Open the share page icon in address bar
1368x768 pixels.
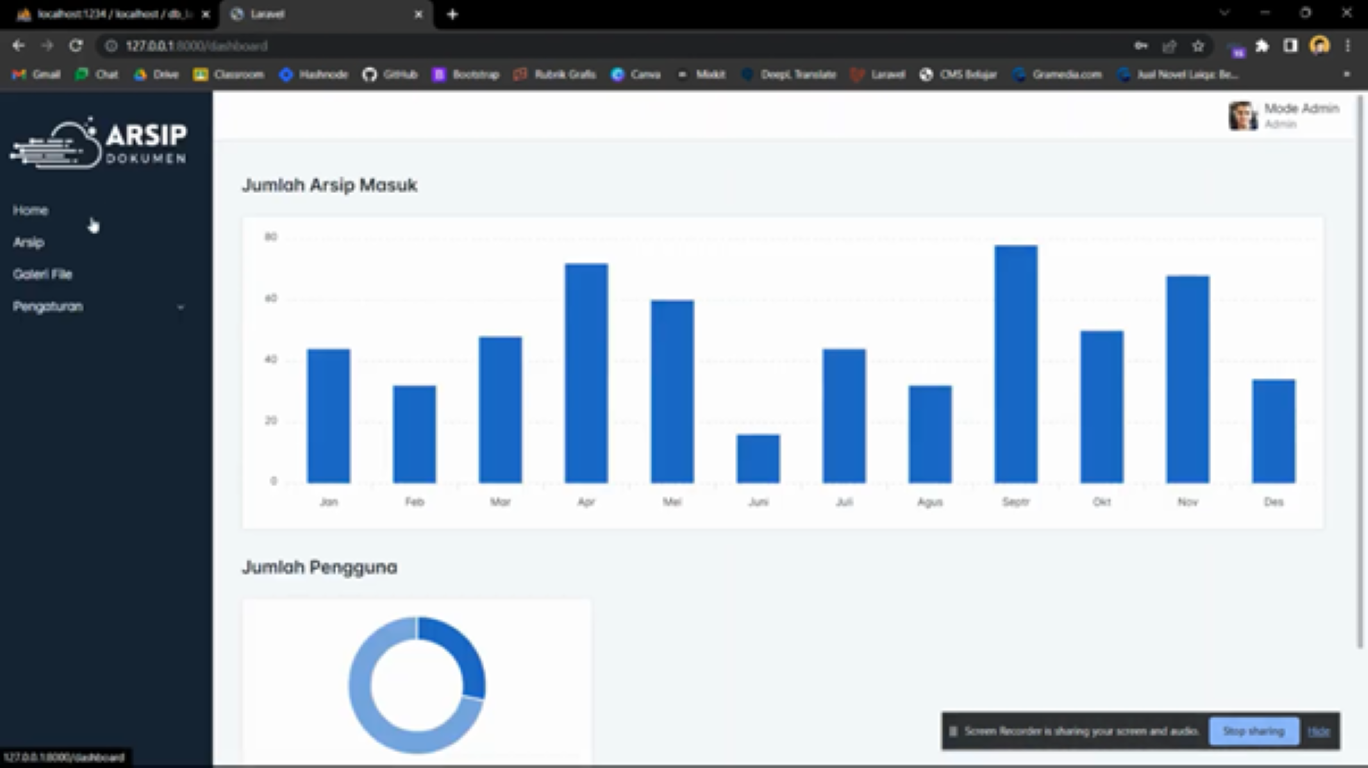click(1169, 46)
